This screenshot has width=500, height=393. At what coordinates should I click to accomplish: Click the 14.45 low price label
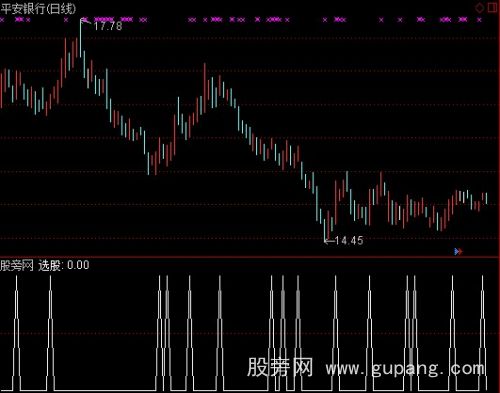click(x=349, y=240)
